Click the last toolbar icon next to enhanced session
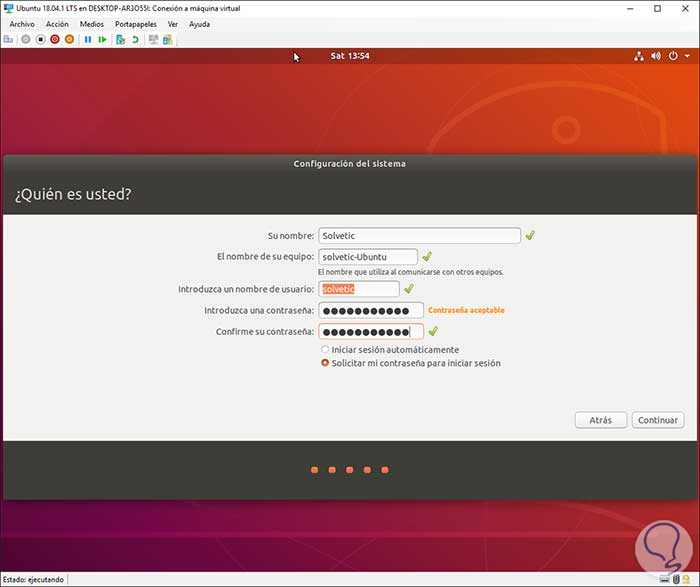Image resolution: width=700 pixels, height=587 pixels. (168, 40)
